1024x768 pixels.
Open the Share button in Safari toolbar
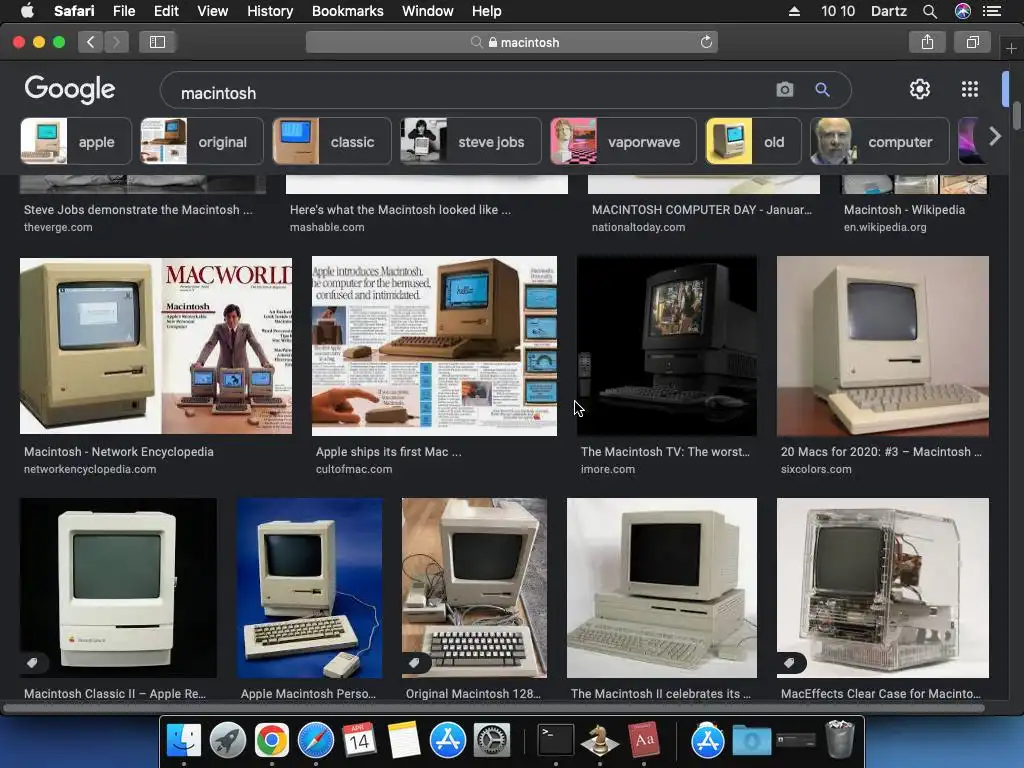point(927,42)
